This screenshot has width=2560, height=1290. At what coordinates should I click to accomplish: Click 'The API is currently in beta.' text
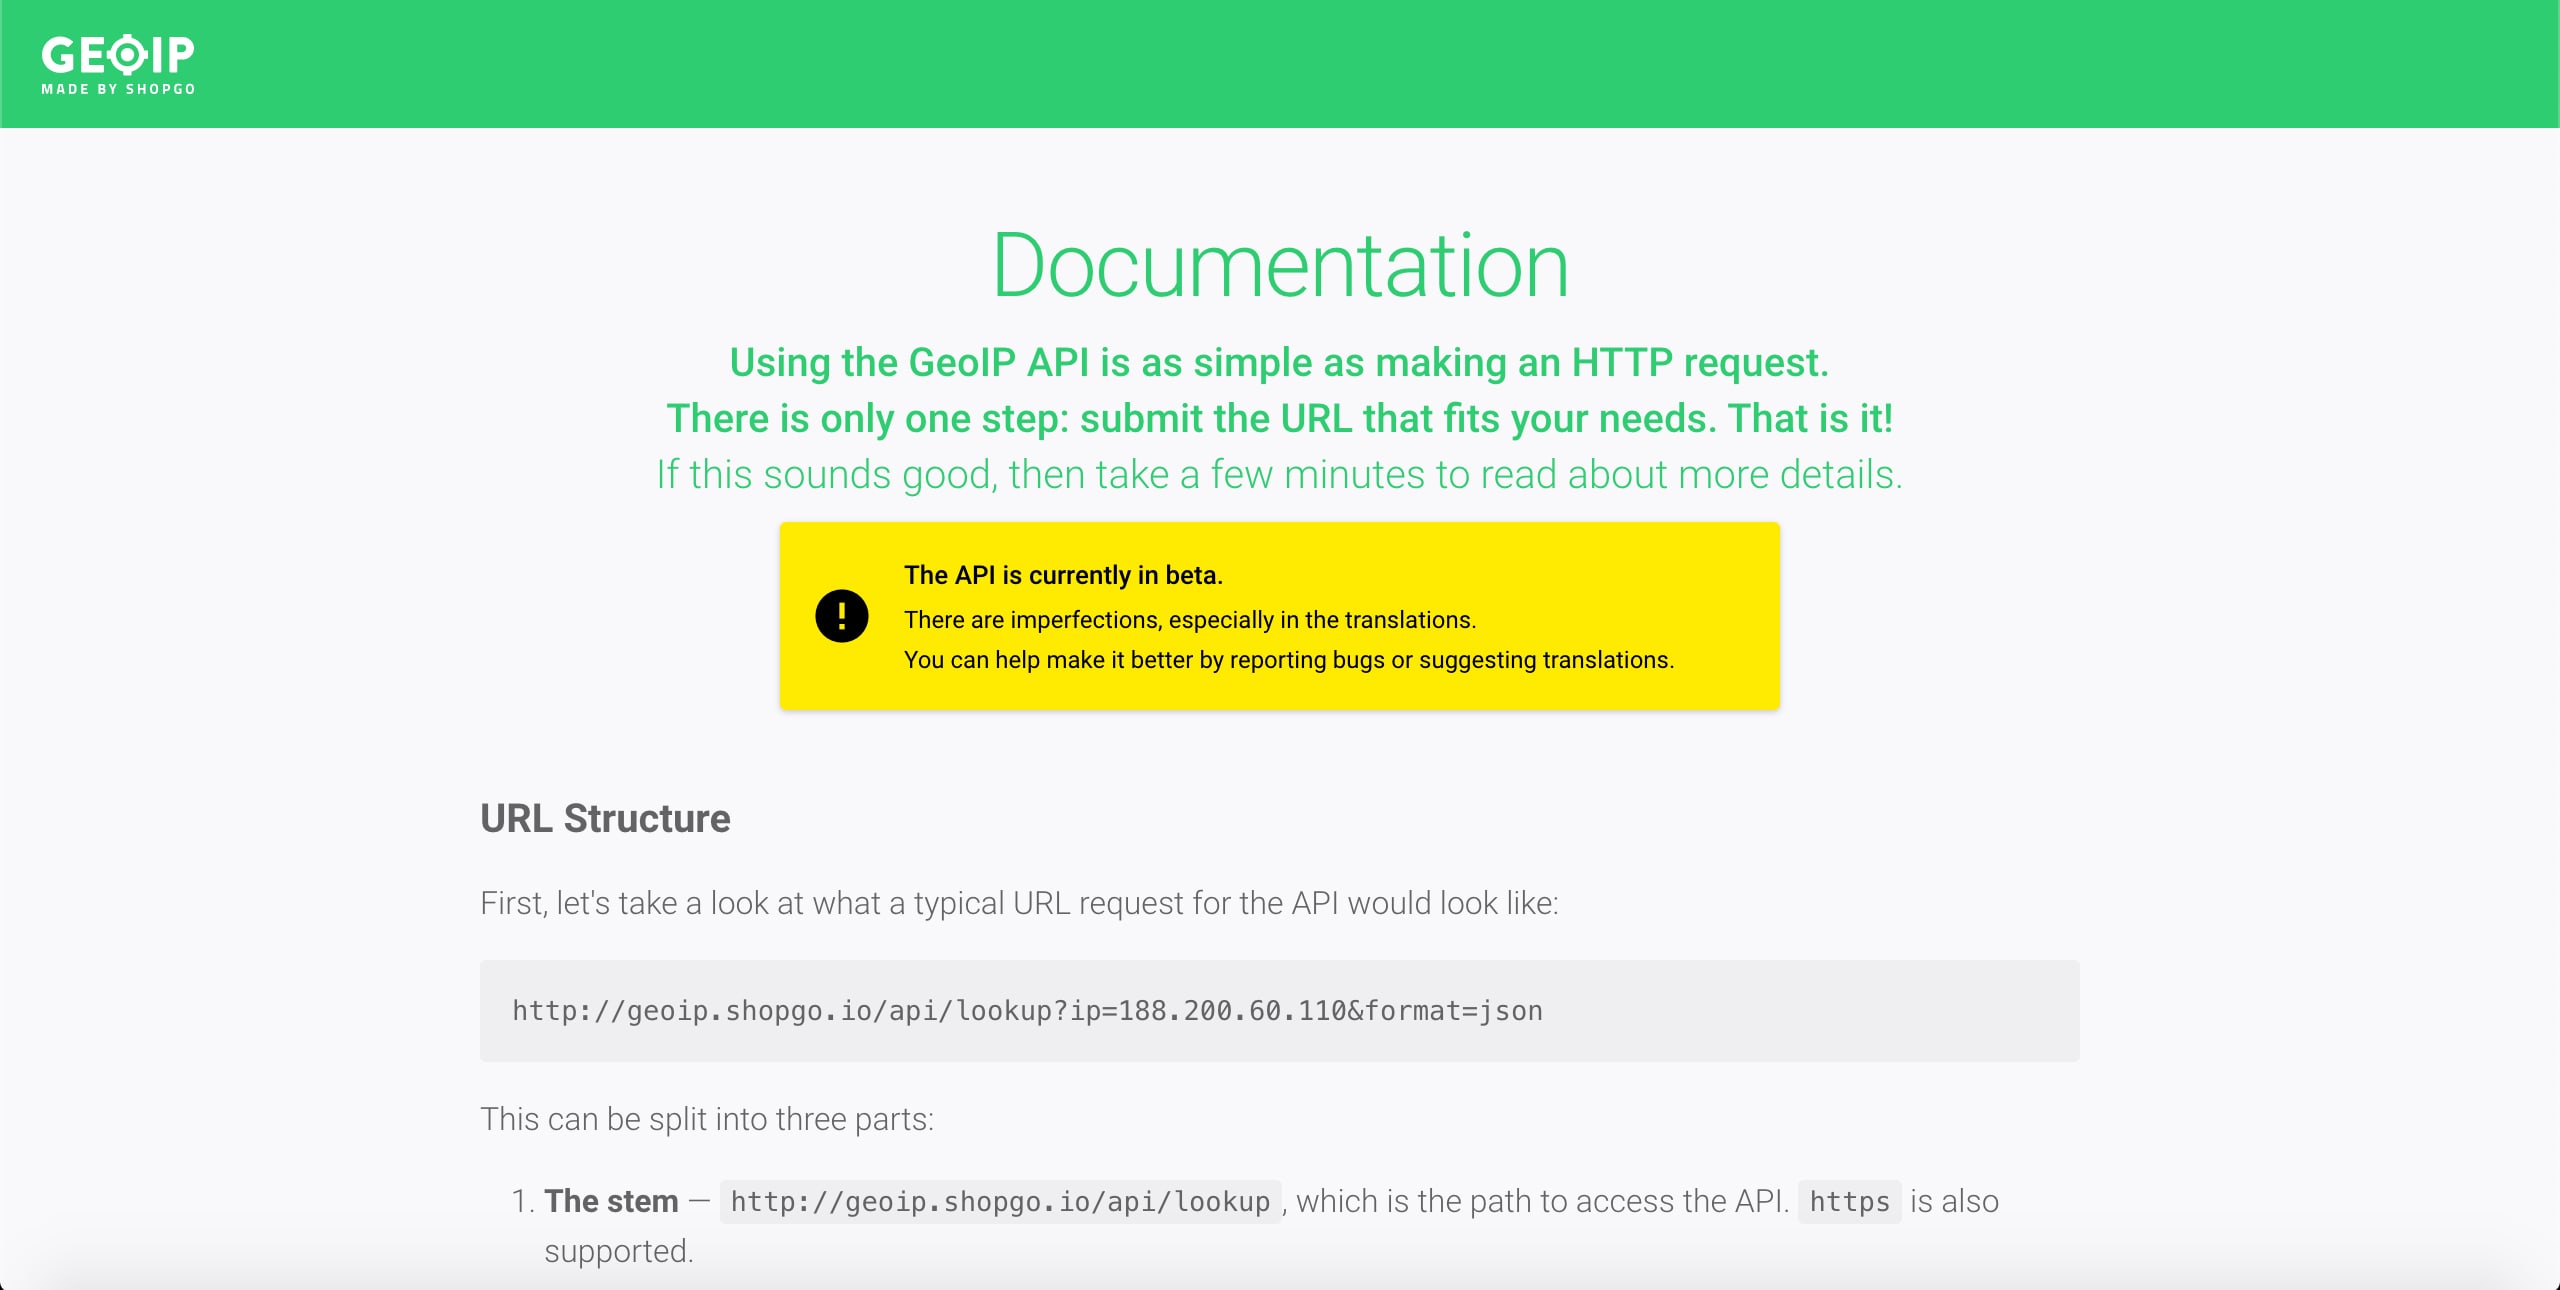click(1063, 575)
